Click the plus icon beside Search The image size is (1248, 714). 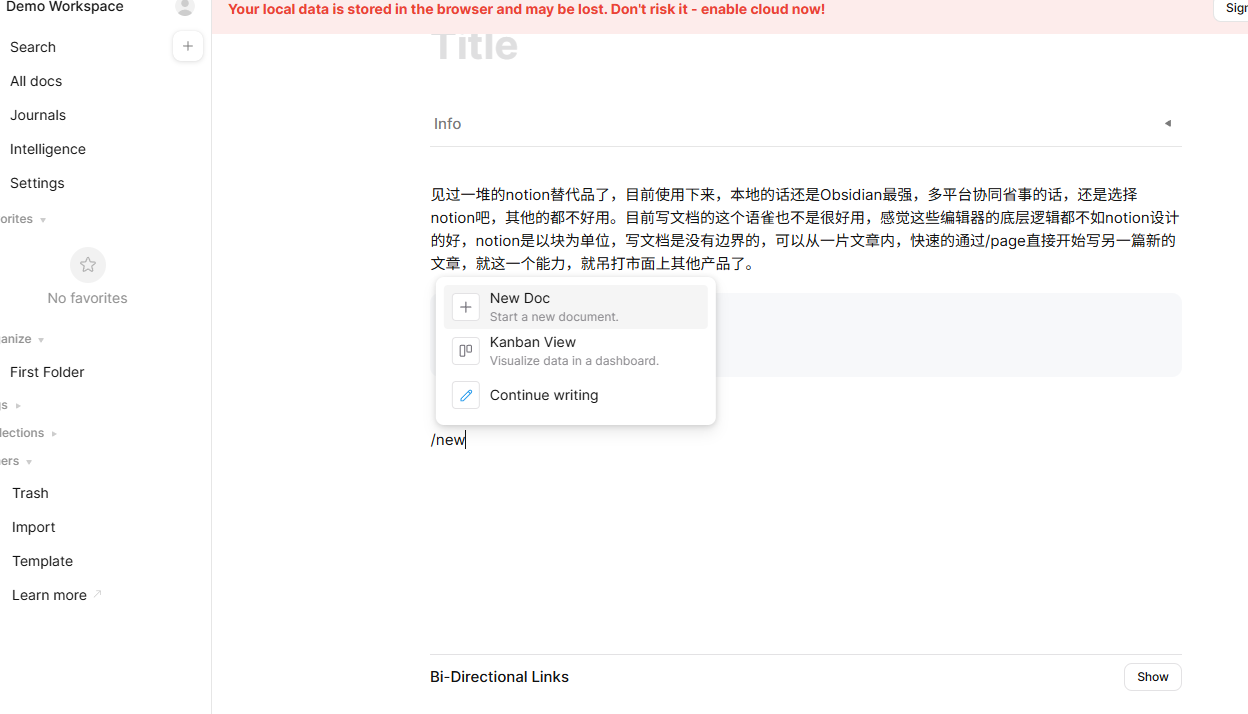188,46
